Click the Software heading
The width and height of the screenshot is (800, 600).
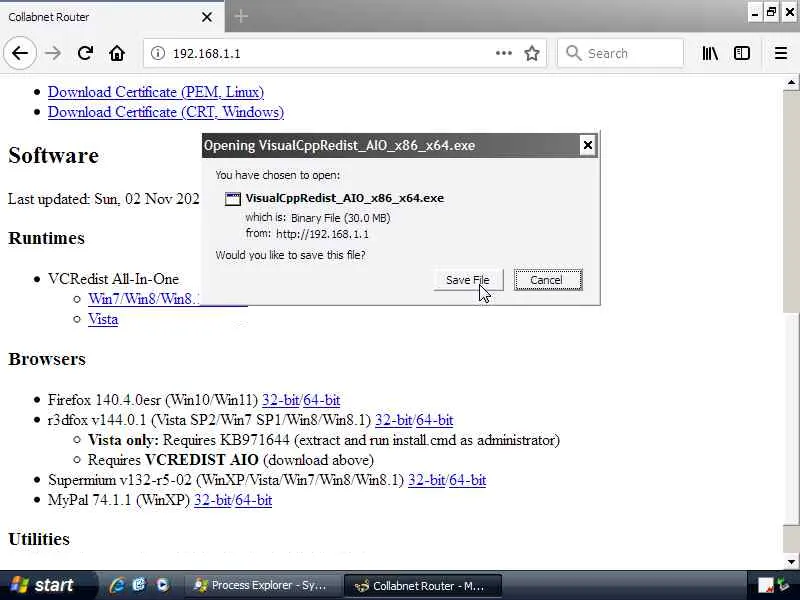(54, 155)
